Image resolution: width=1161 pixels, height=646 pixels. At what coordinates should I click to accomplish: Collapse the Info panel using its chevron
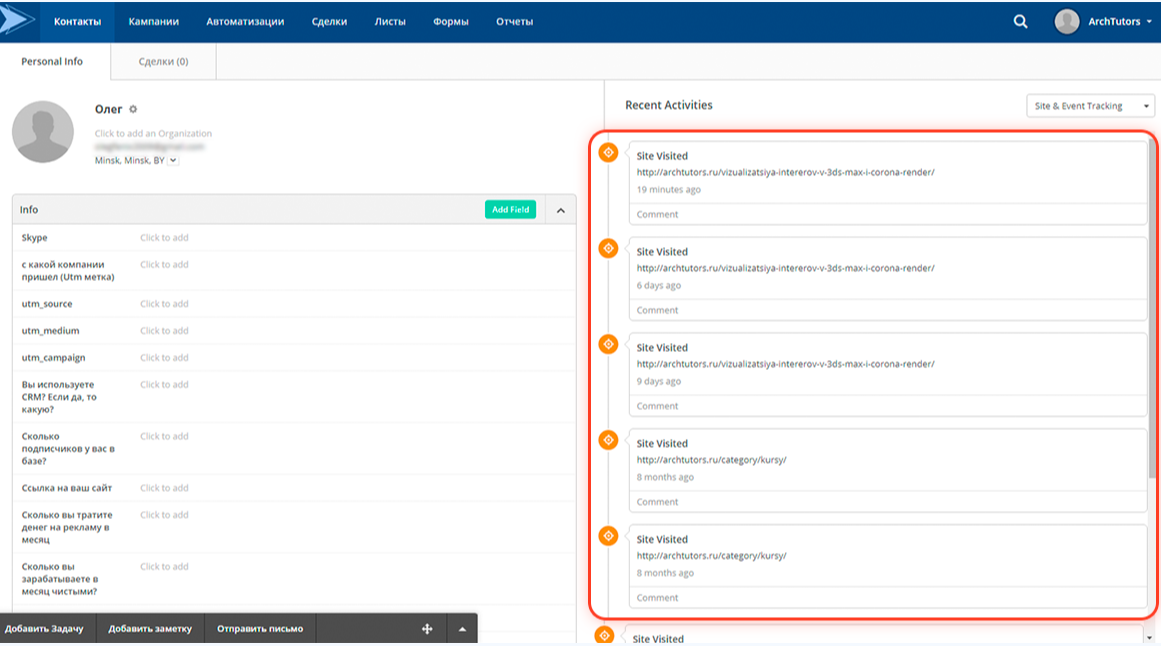pos(560,209)
